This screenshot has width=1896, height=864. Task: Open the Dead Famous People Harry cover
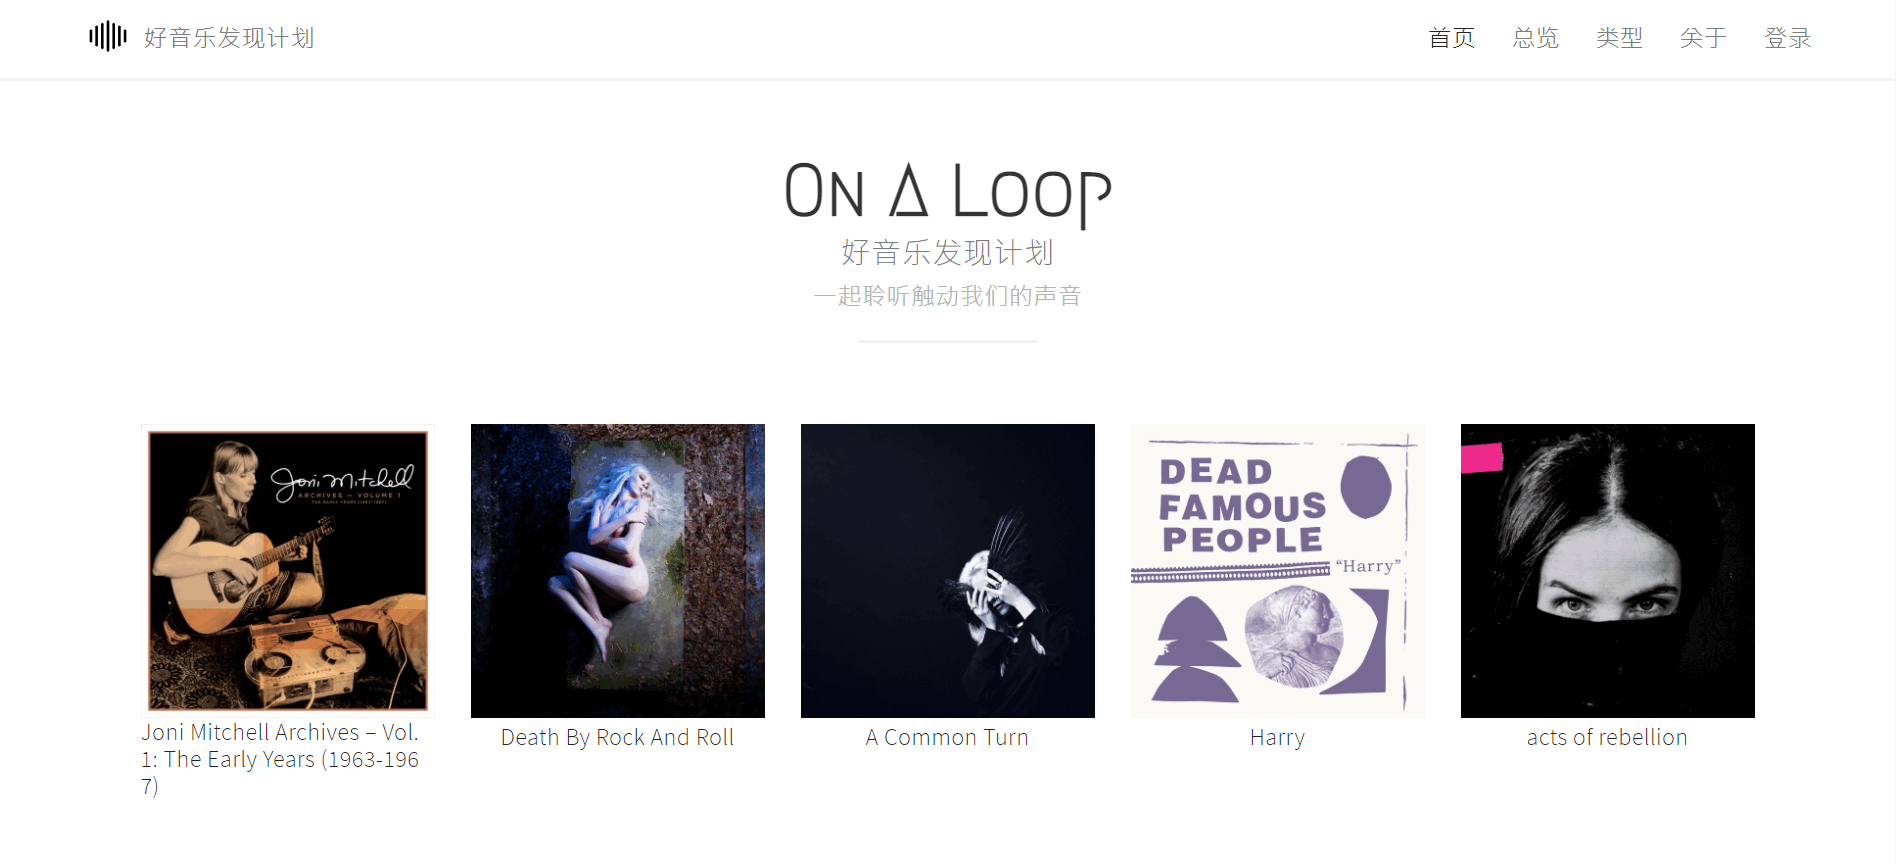[1278, 571]
